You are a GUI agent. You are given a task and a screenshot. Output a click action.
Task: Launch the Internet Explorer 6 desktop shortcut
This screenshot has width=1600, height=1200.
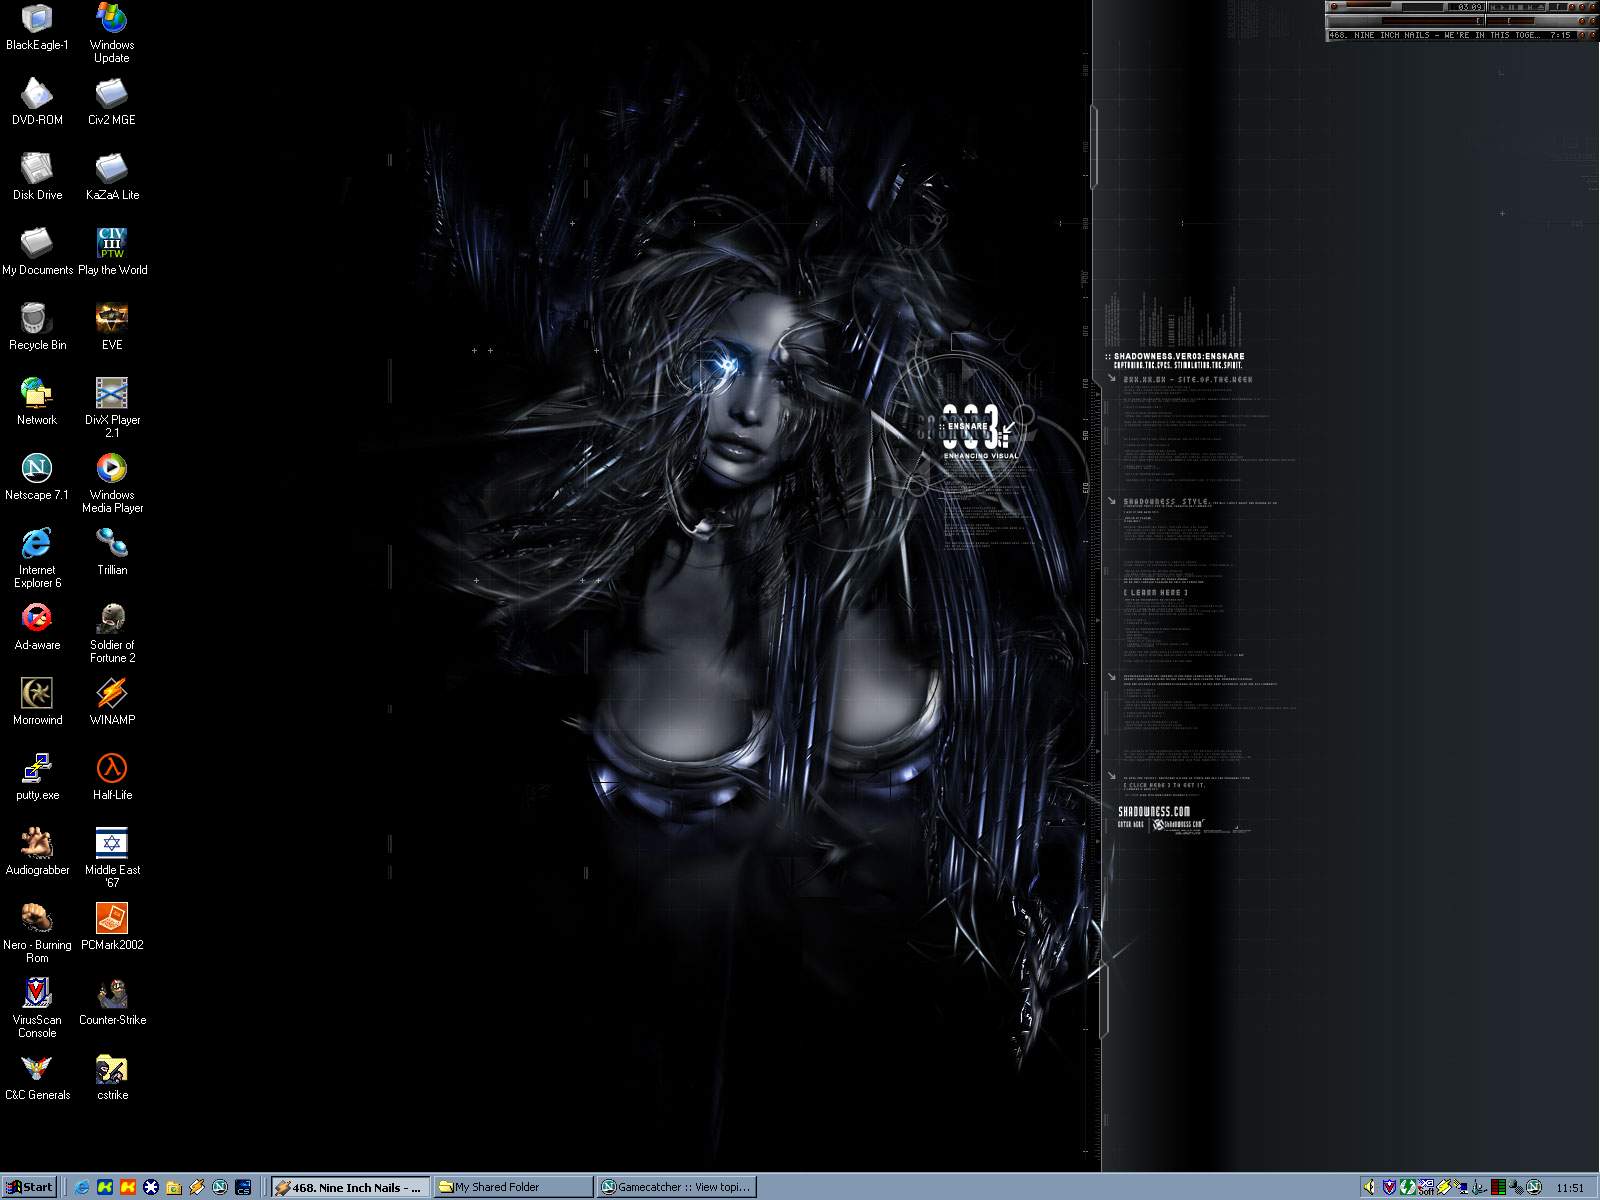tap(37, 558)
